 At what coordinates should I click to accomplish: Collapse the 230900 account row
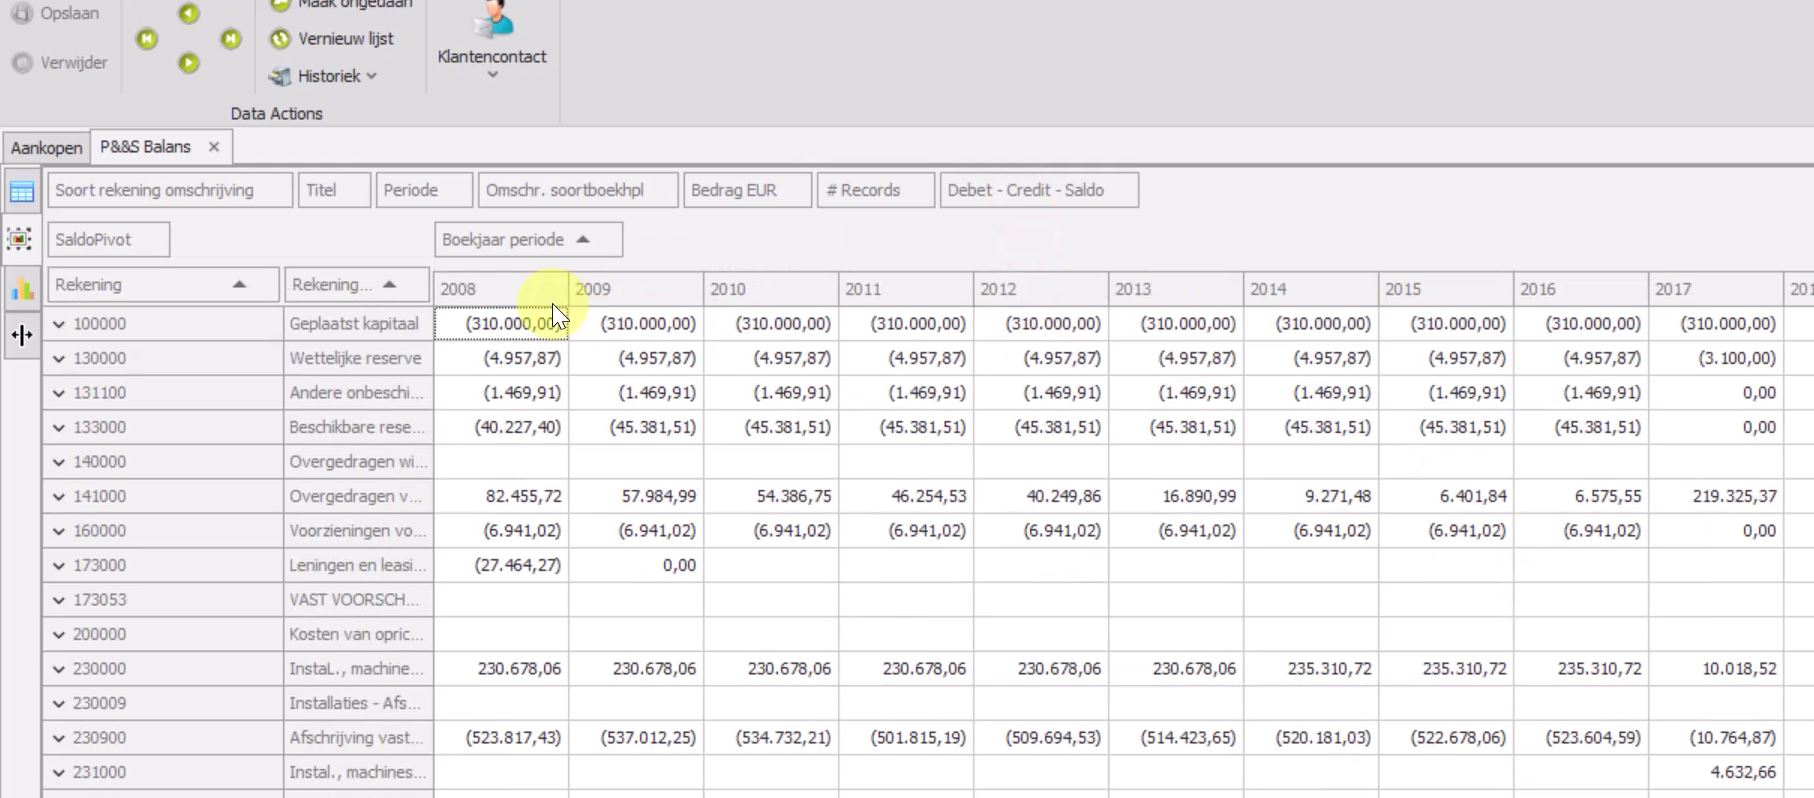pyautogui.click(x=59, y=738)
